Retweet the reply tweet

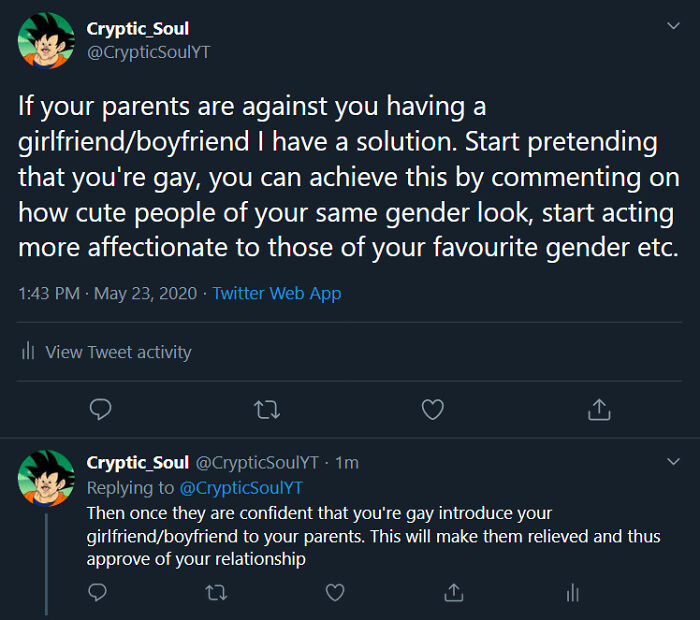coord(216,593)
